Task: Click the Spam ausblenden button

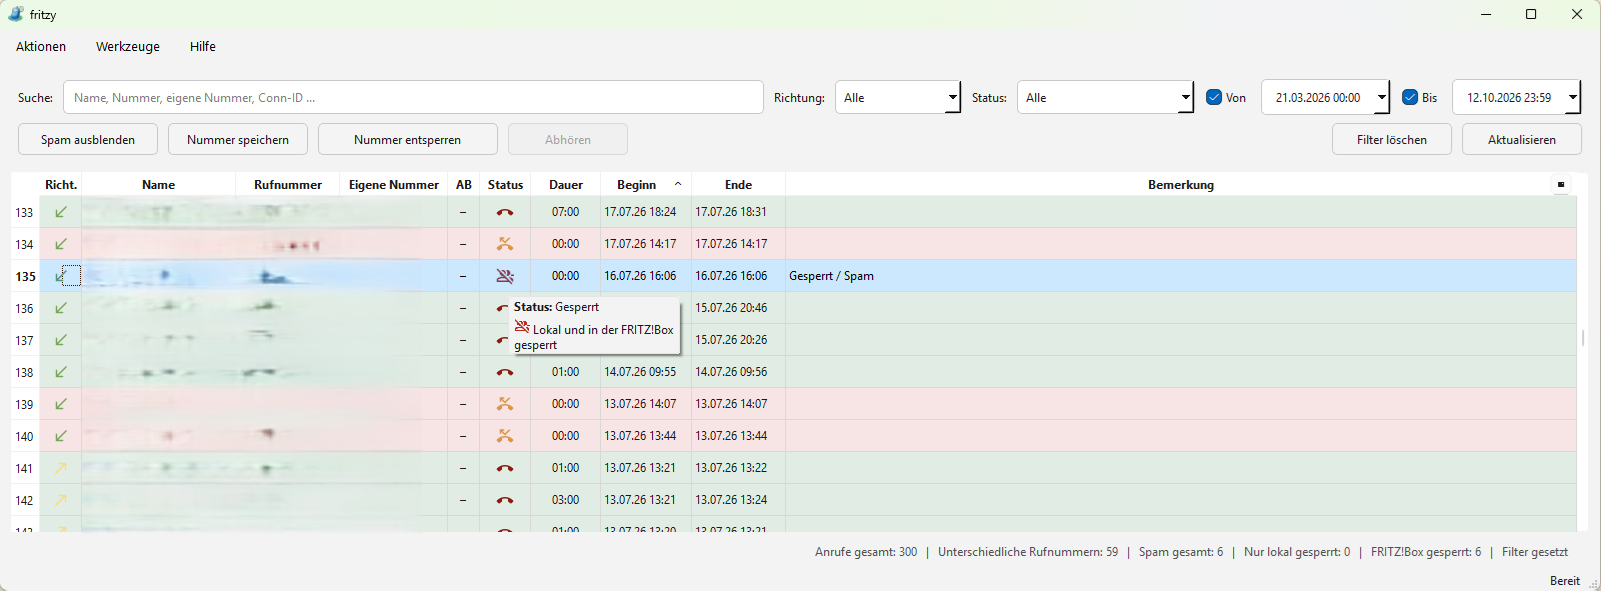Action: (88, 139)
